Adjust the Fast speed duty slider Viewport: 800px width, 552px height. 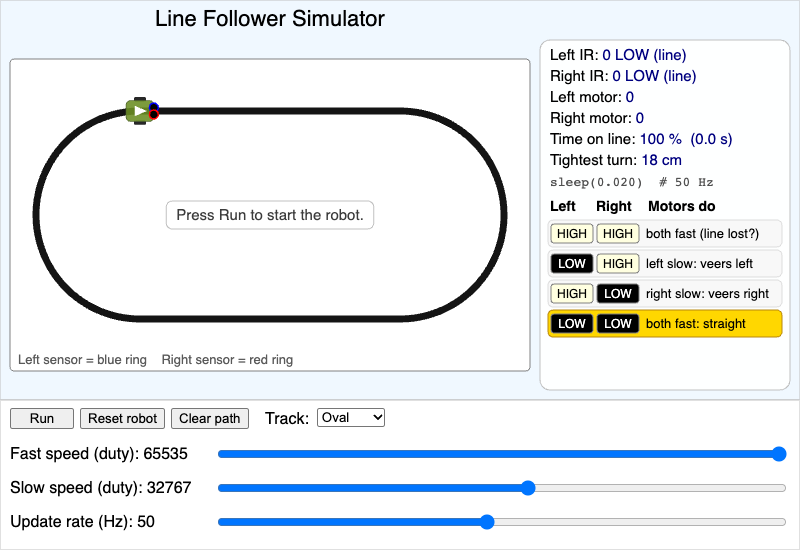[502, 454]
